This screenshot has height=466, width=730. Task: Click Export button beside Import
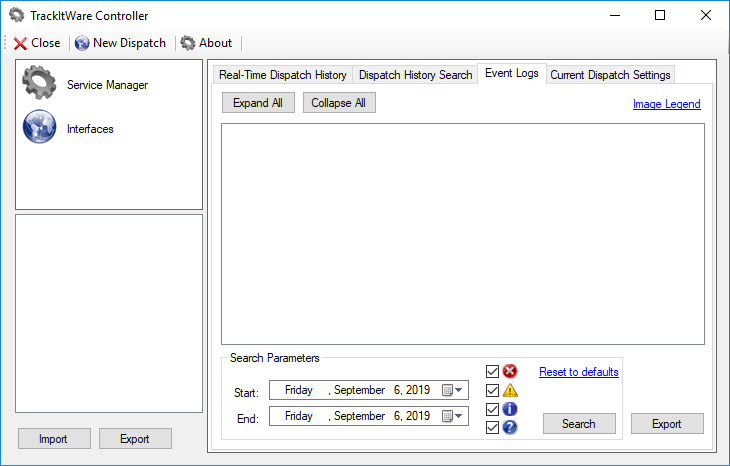coord(135,439)
